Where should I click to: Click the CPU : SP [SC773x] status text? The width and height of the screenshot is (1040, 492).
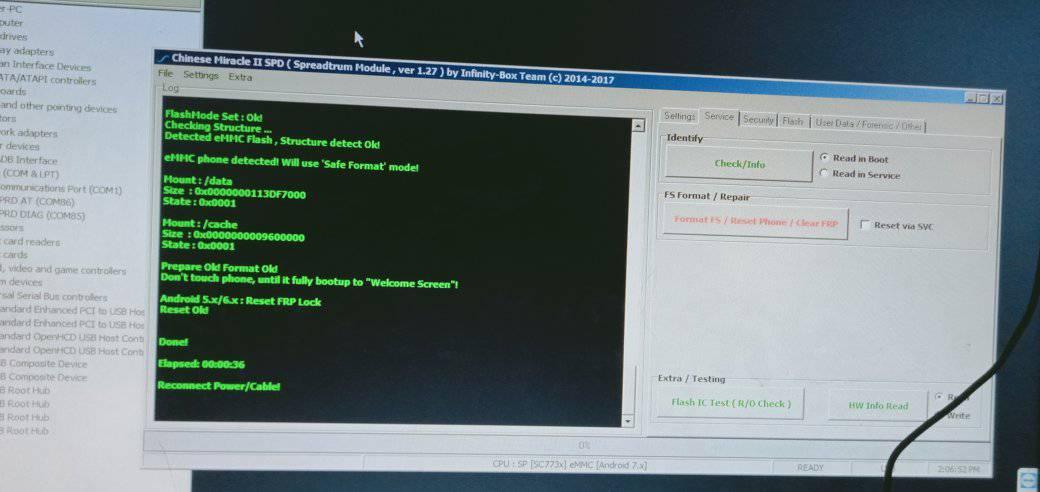[569, 465]
